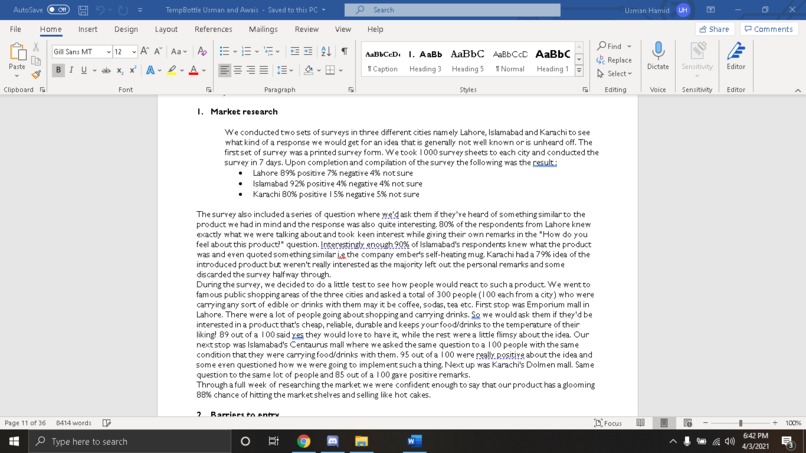Apply the Caption style

[382, 60]
